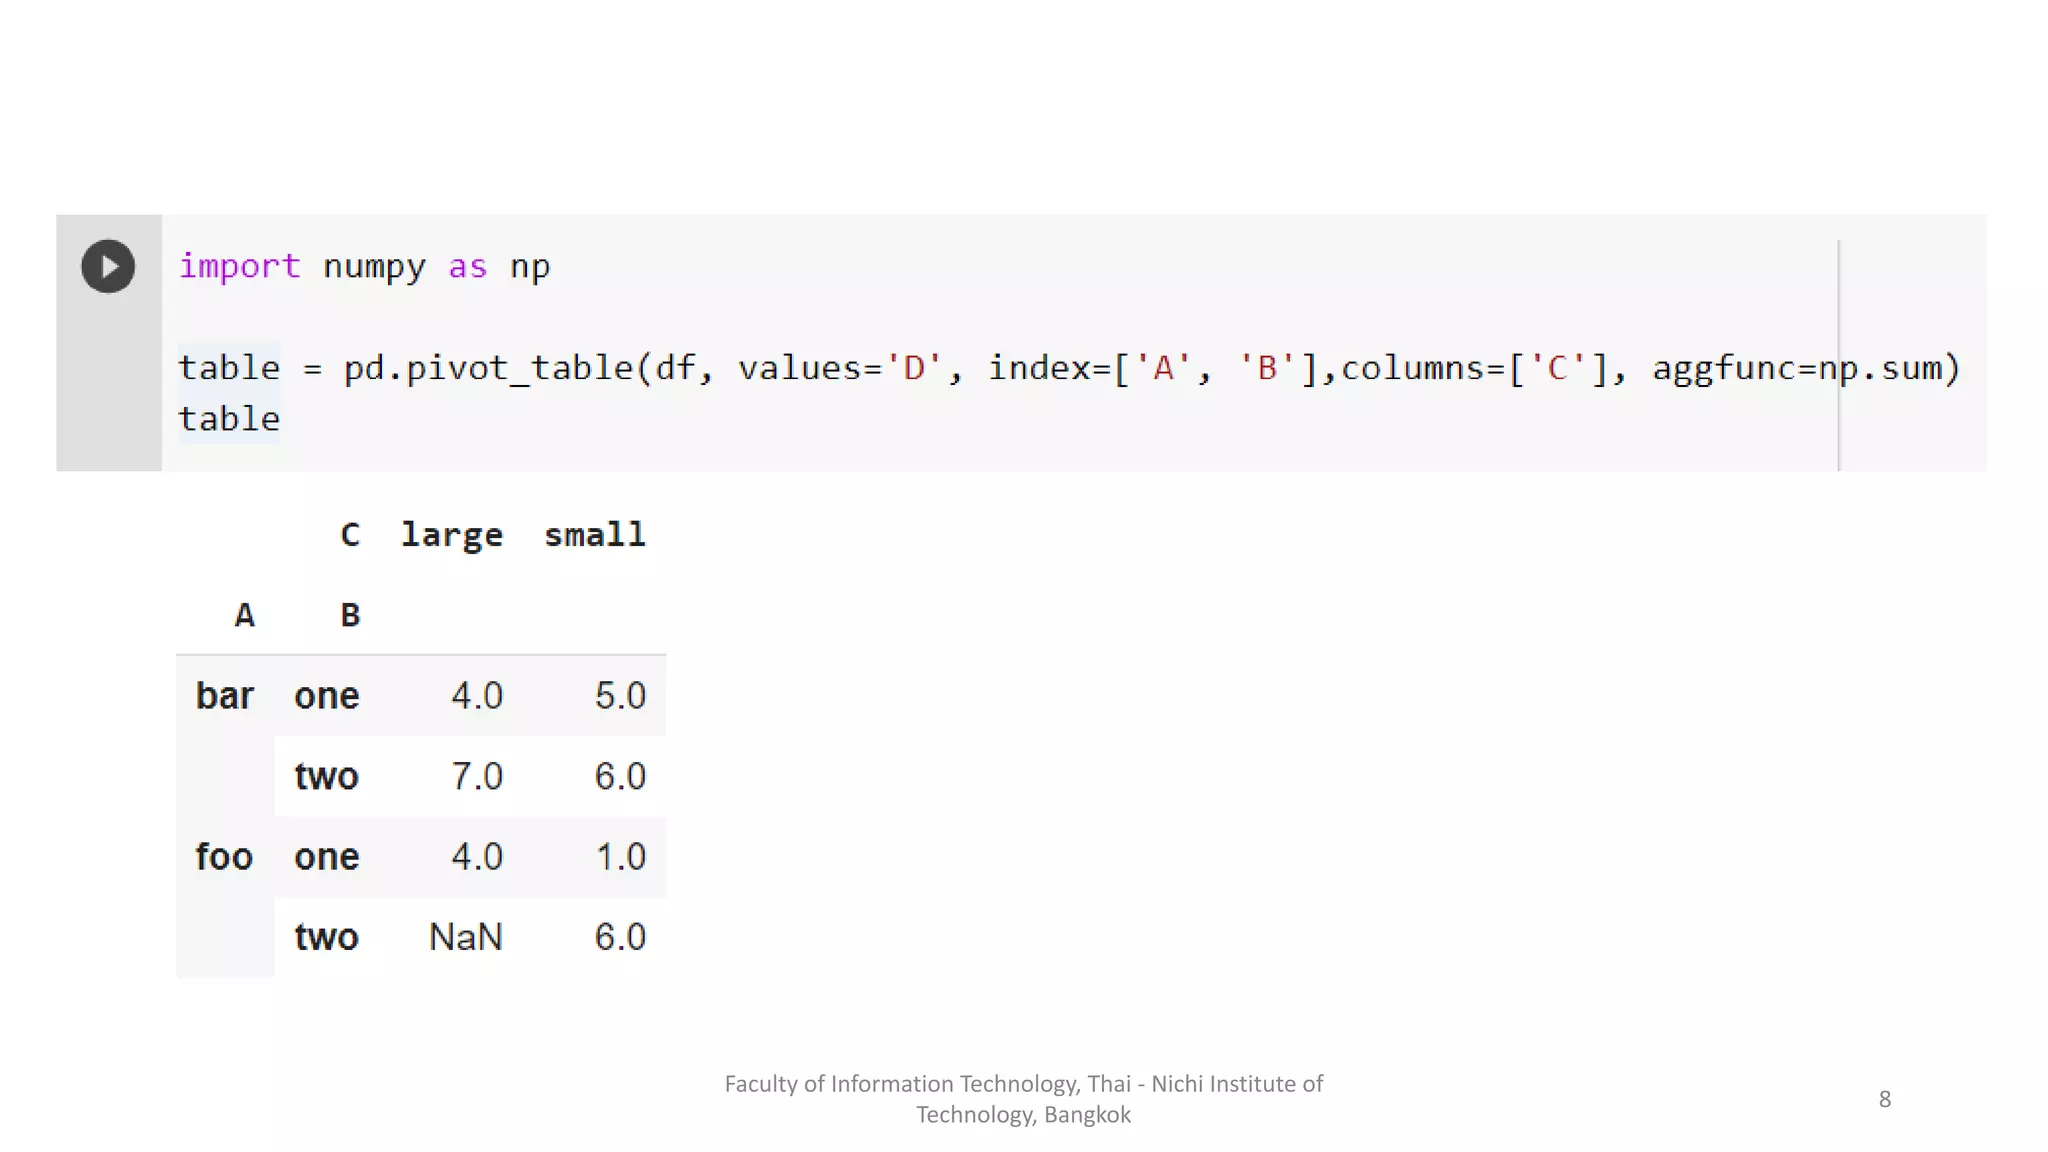Click the 'two' label under foo
The image size is (2048, 1152).
point(326,938)
